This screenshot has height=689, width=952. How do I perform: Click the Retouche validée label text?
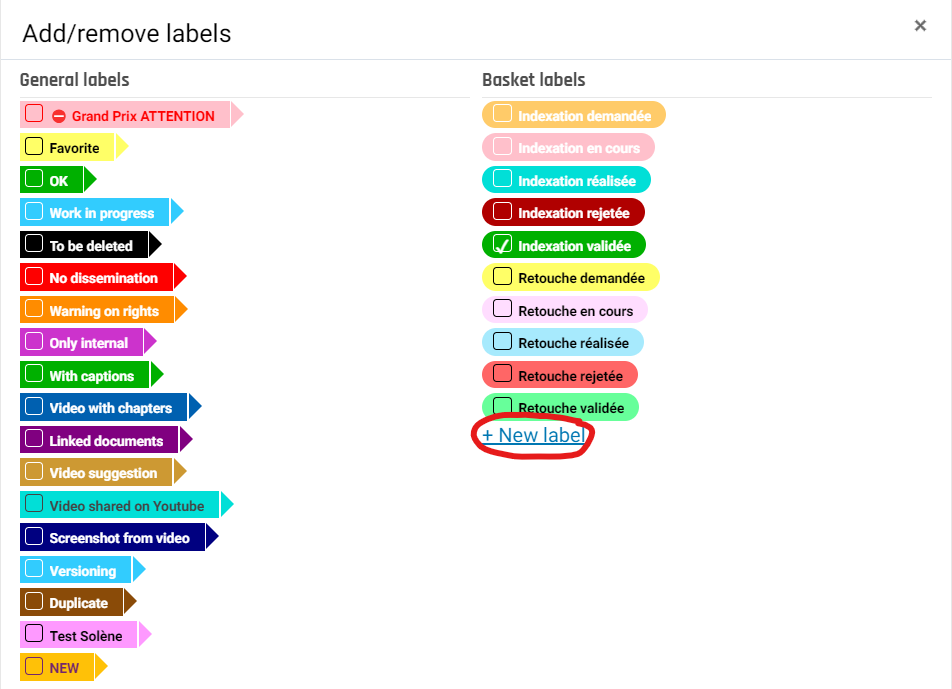click(571, 408)
